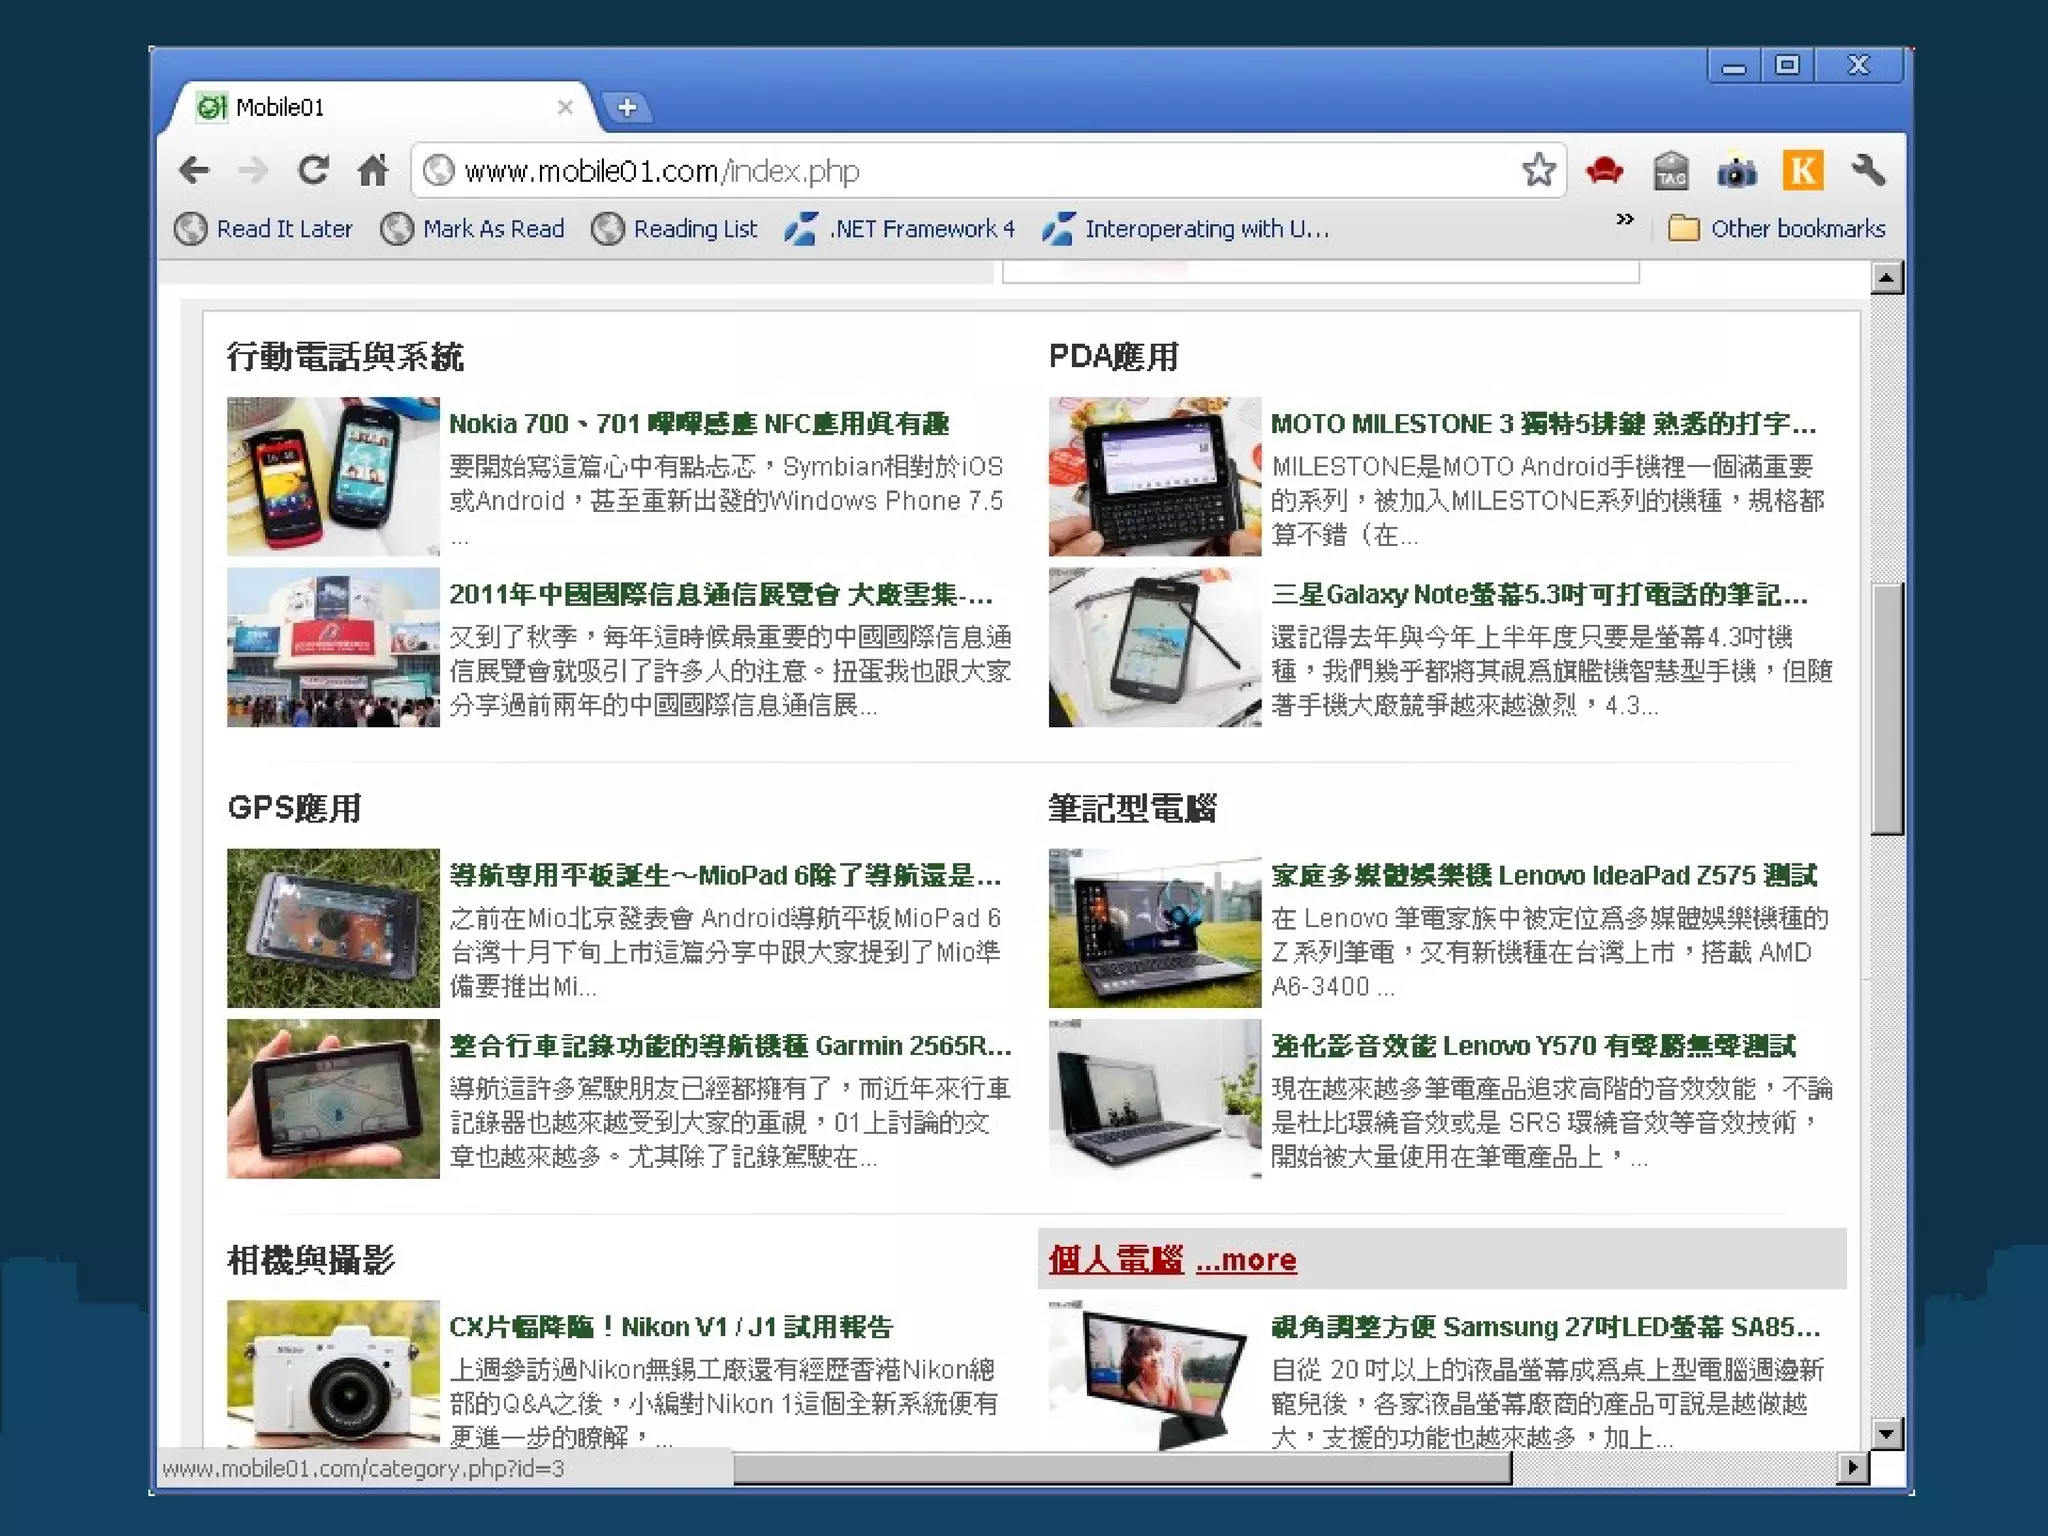Expand hidden bookmarks with double chevron
The image size is (2048, 1536).
tap(1625, 220)
